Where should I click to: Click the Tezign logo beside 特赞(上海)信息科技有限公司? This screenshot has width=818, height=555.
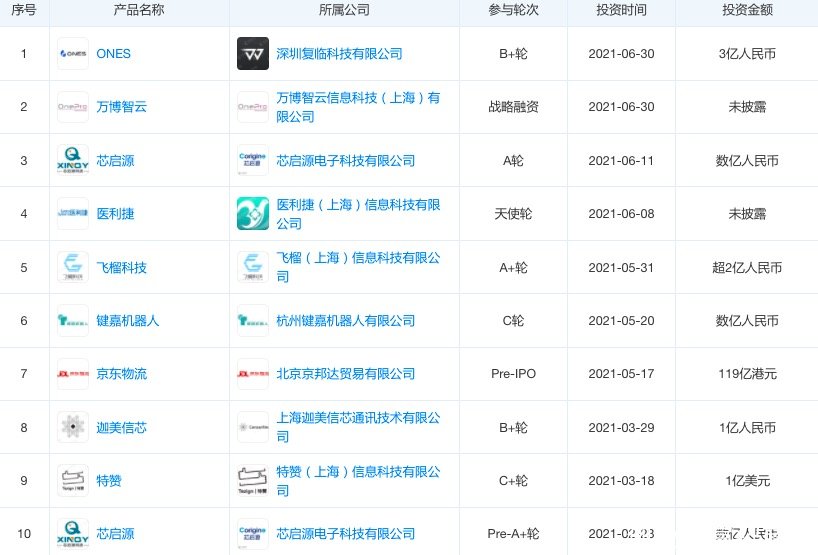click(253, 480)
